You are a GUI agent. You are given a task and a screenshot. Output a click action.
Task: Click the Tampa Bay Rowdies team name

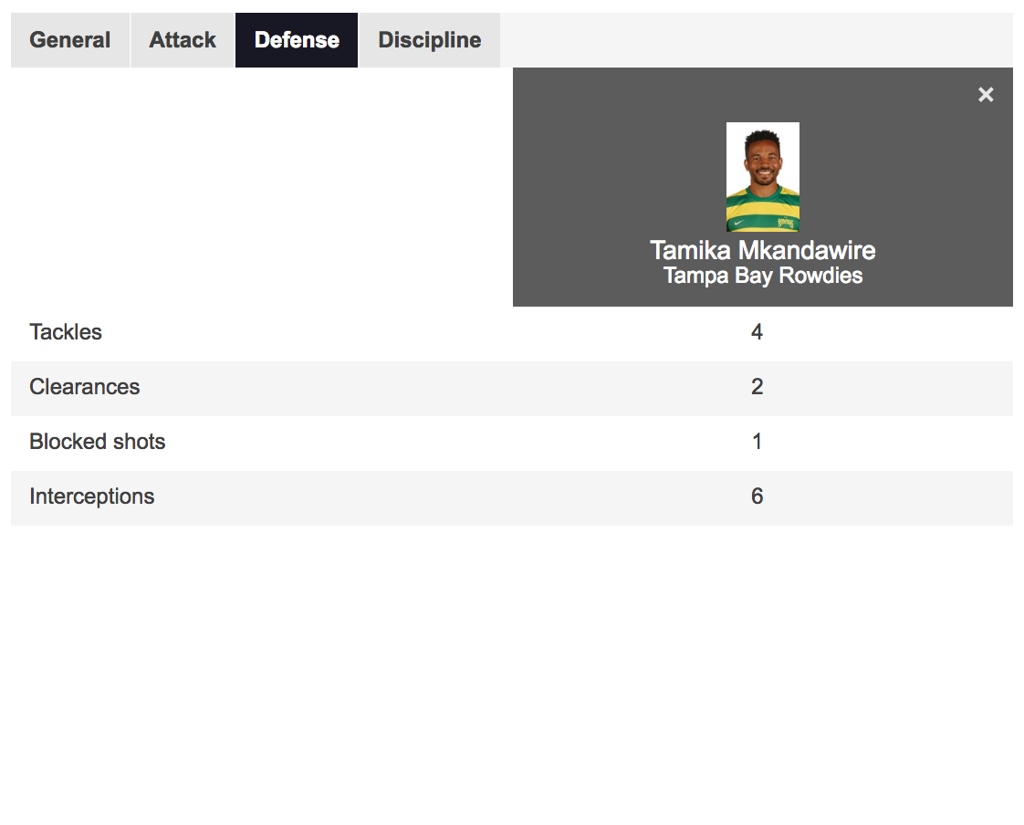click(762, 276)
